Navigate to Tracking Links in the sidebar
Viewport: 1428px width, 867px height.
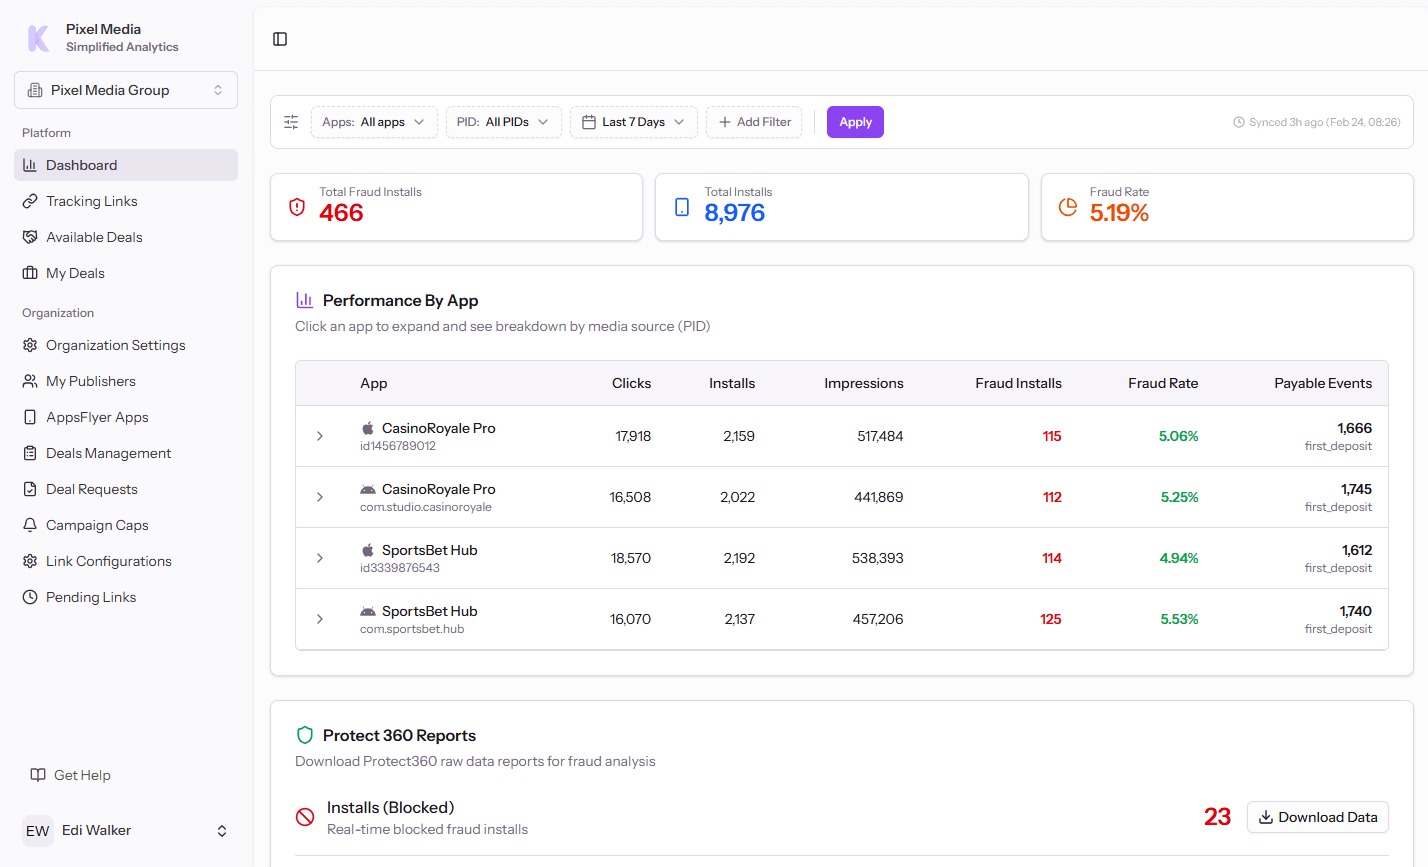[94, 200]
